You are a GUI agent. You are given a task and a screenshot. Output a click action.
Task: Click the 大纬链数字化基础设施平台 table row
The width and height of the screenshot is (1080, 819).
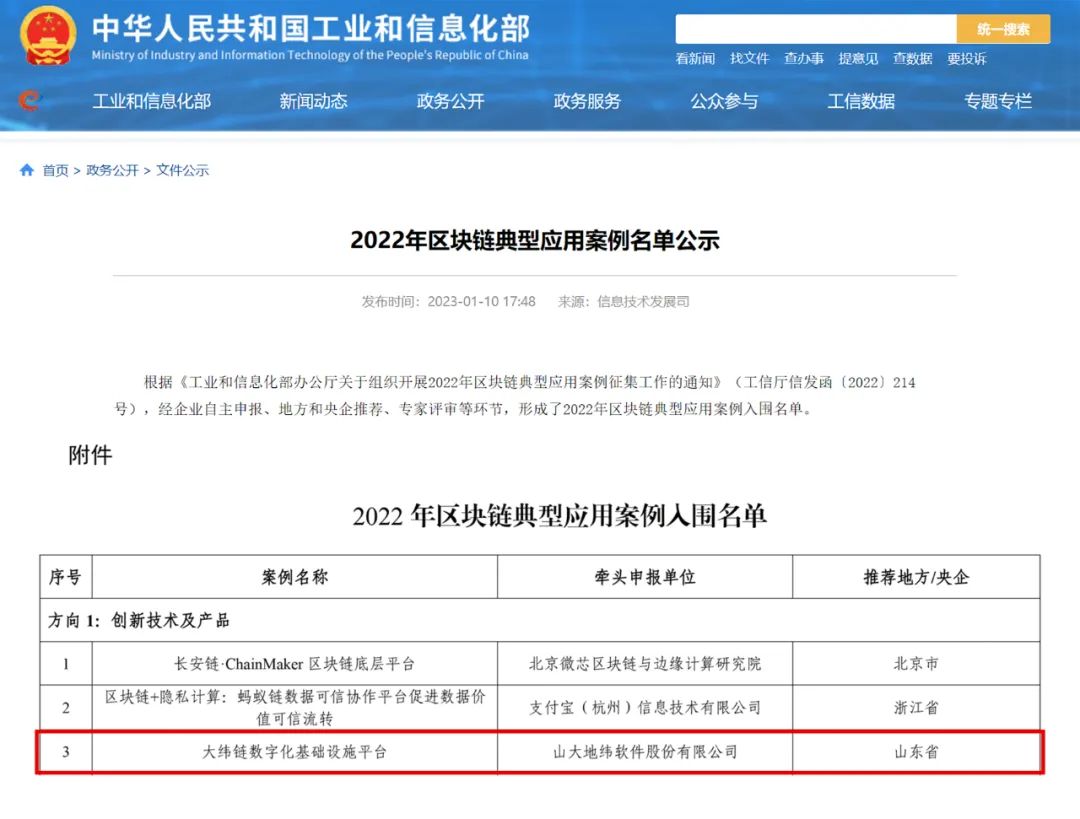point(294,751)
